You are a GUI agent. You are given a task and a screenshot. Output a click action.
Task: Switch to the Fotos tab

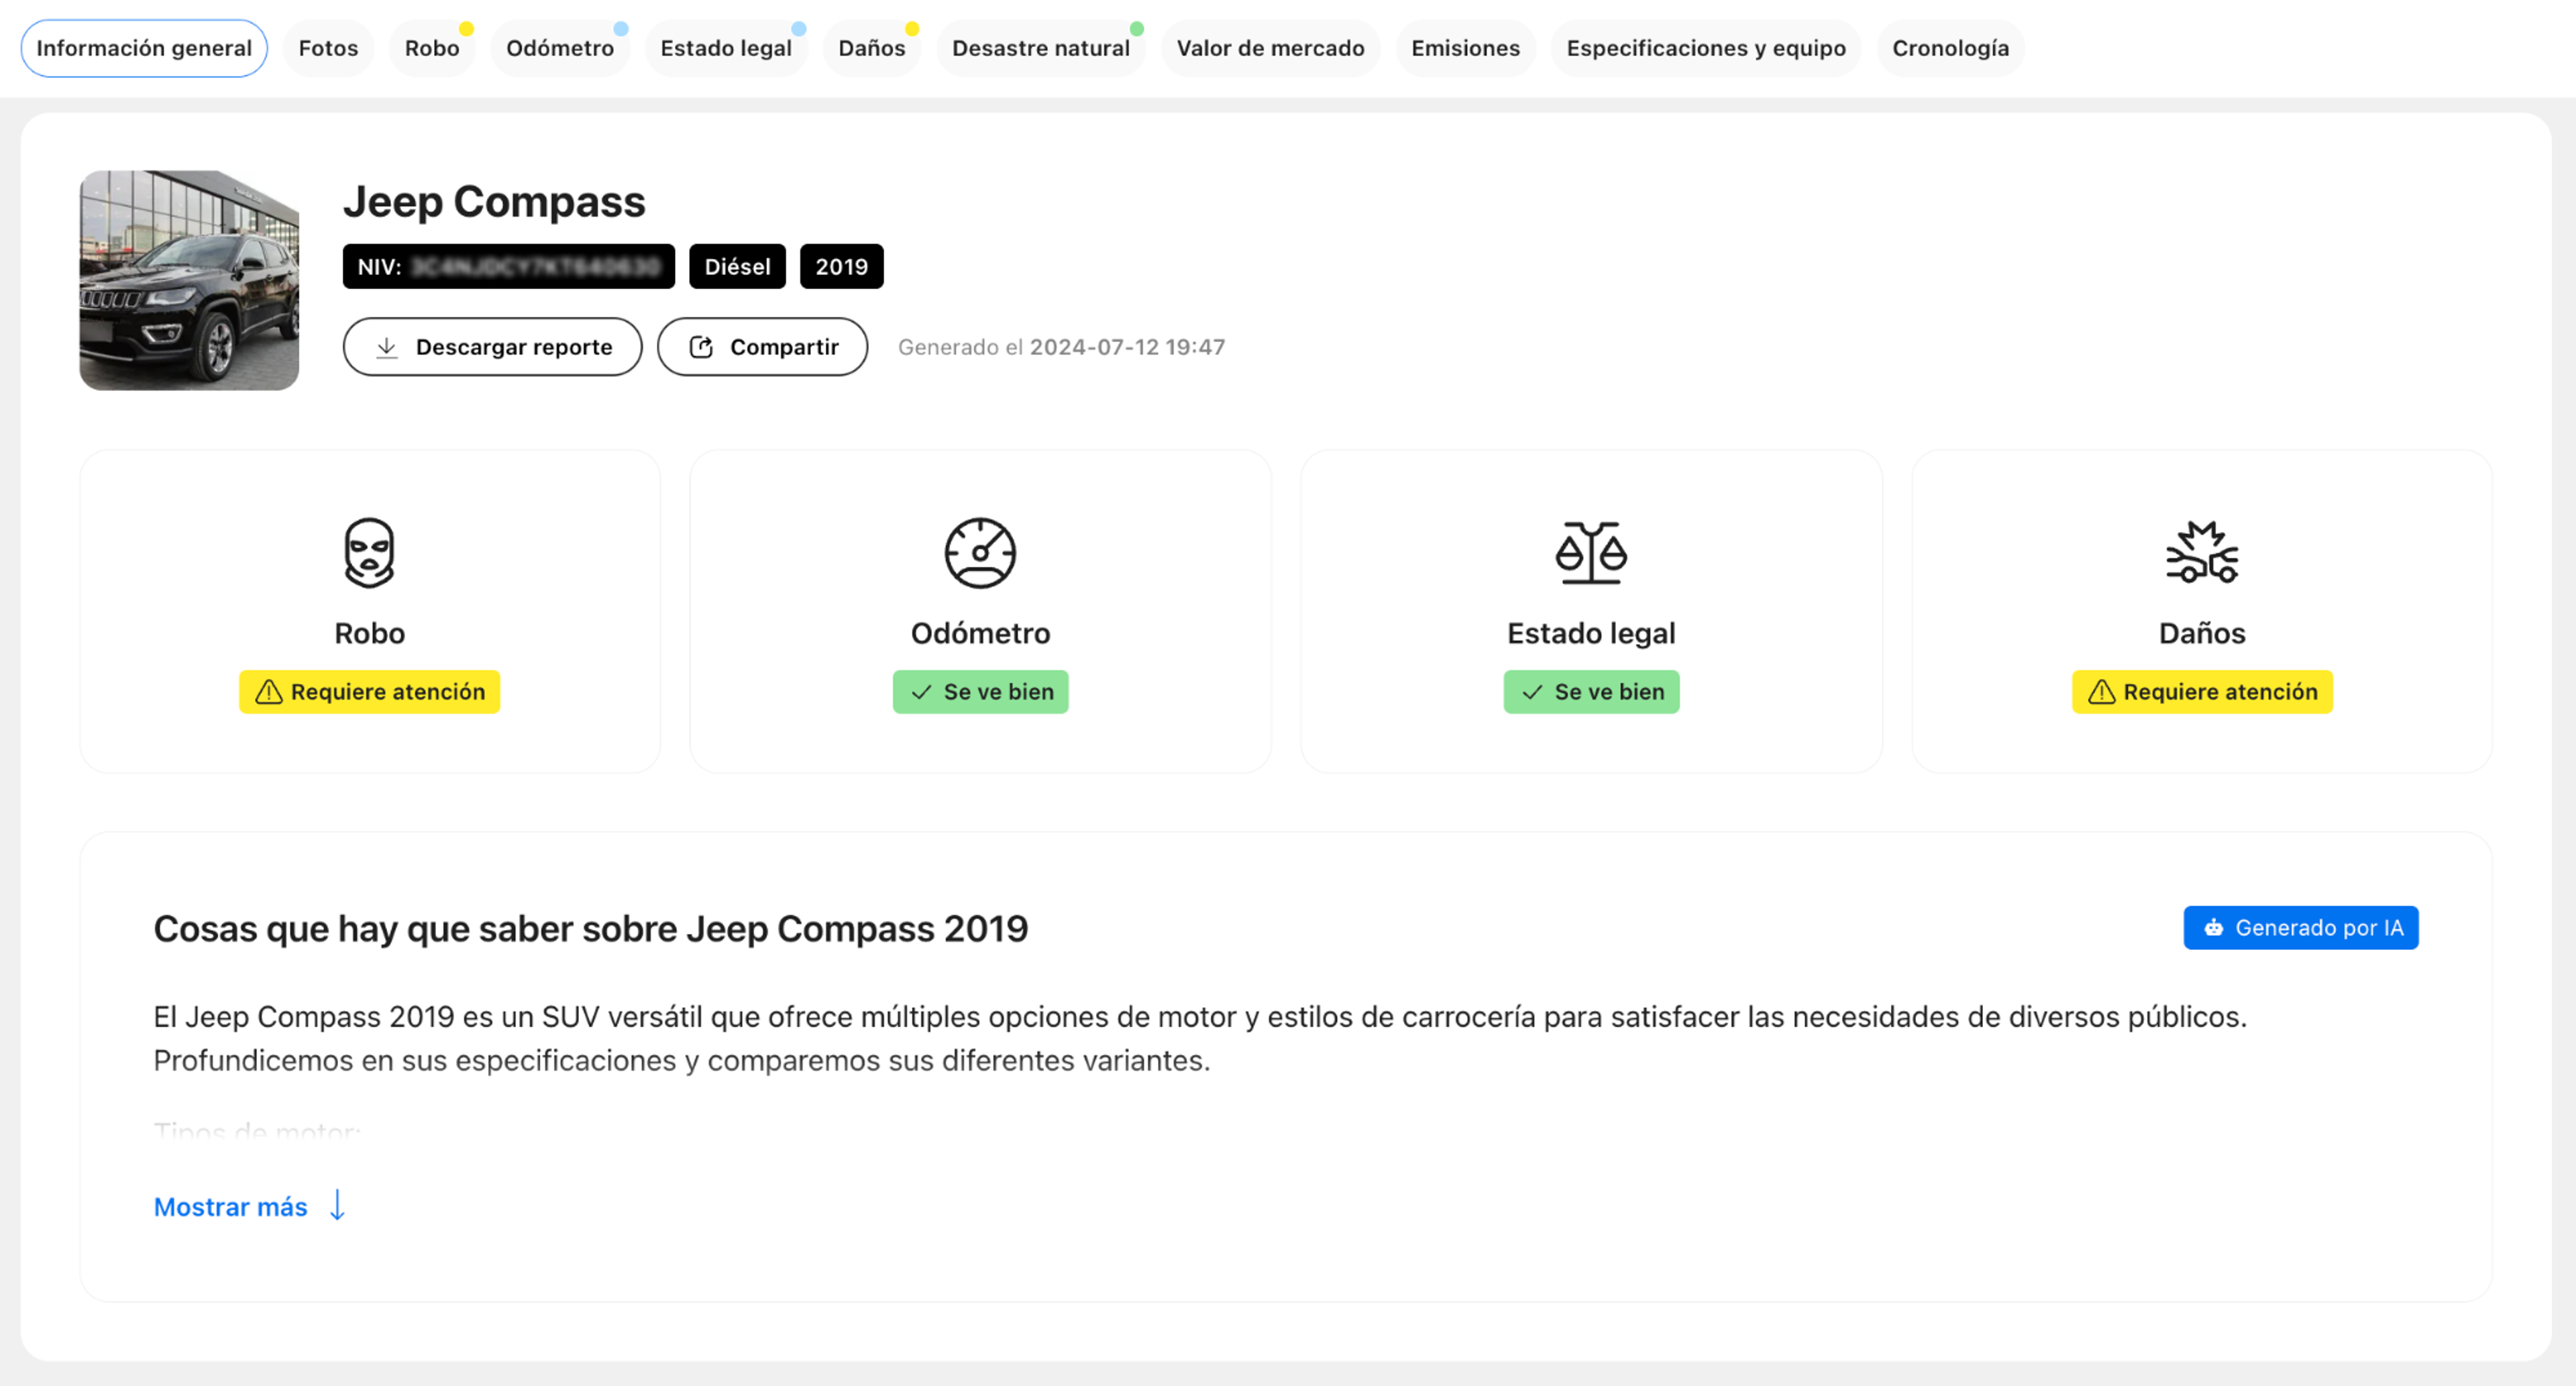328,48
